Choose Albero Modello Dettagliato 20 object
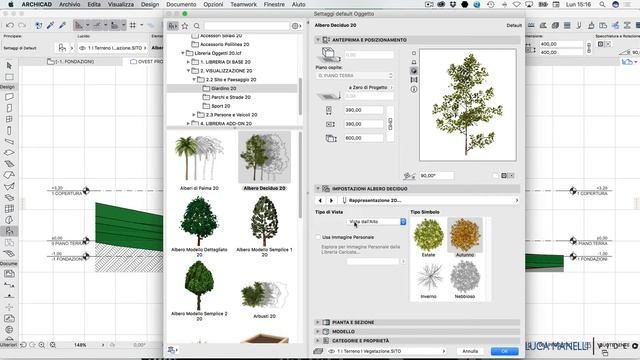 199,226
